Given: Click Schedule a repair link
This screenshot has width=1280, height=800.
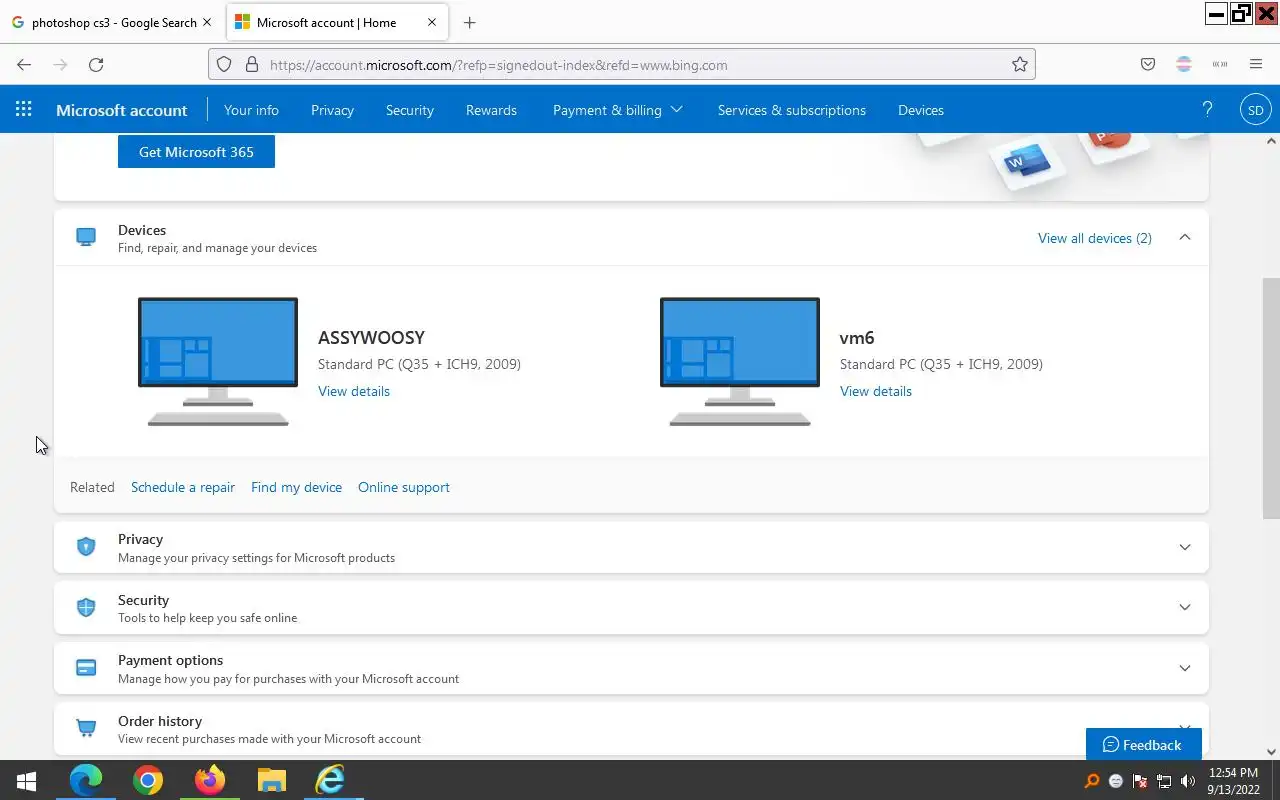Looking at the screenshot, I should pyautogui.click(x=183, y=487).
